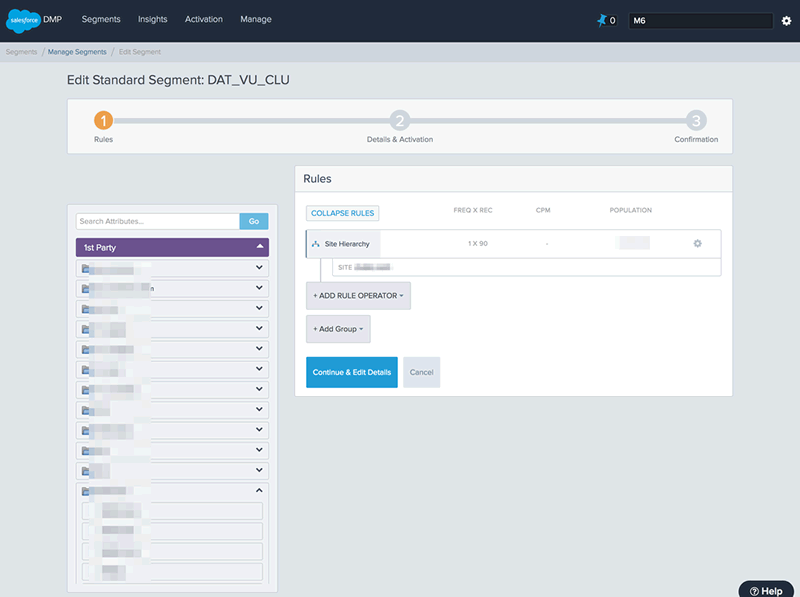Click the COLLAPSE RULES button
This screenshot has width=800, height=597.
tap(345, 213)
